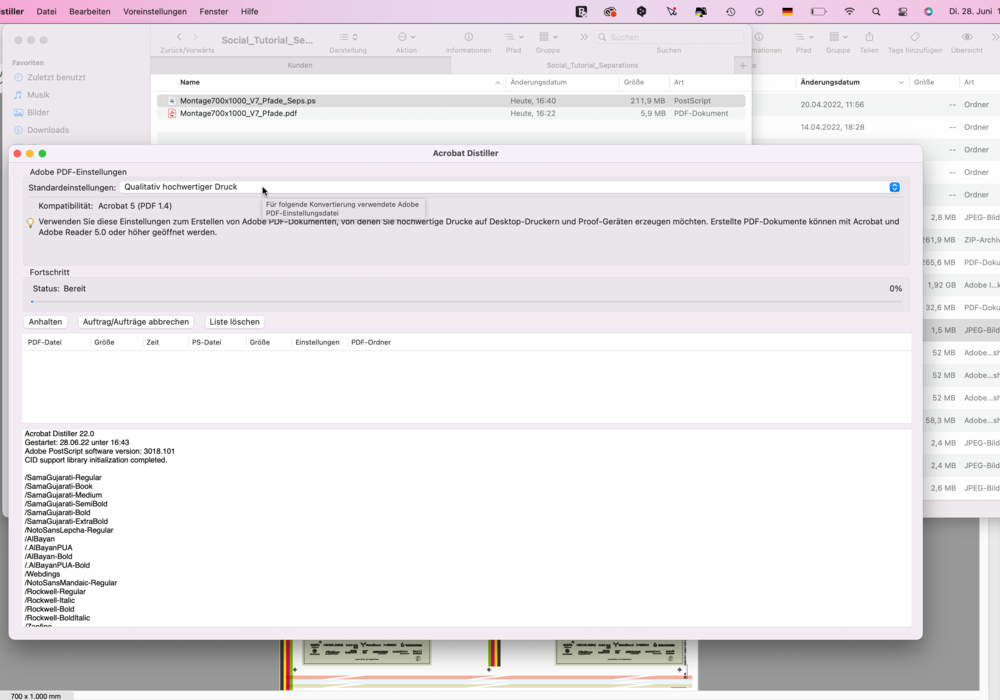
Task: Open the Standardeinstellungen dropdown in Distiller
Action: [x=510, y=187]
